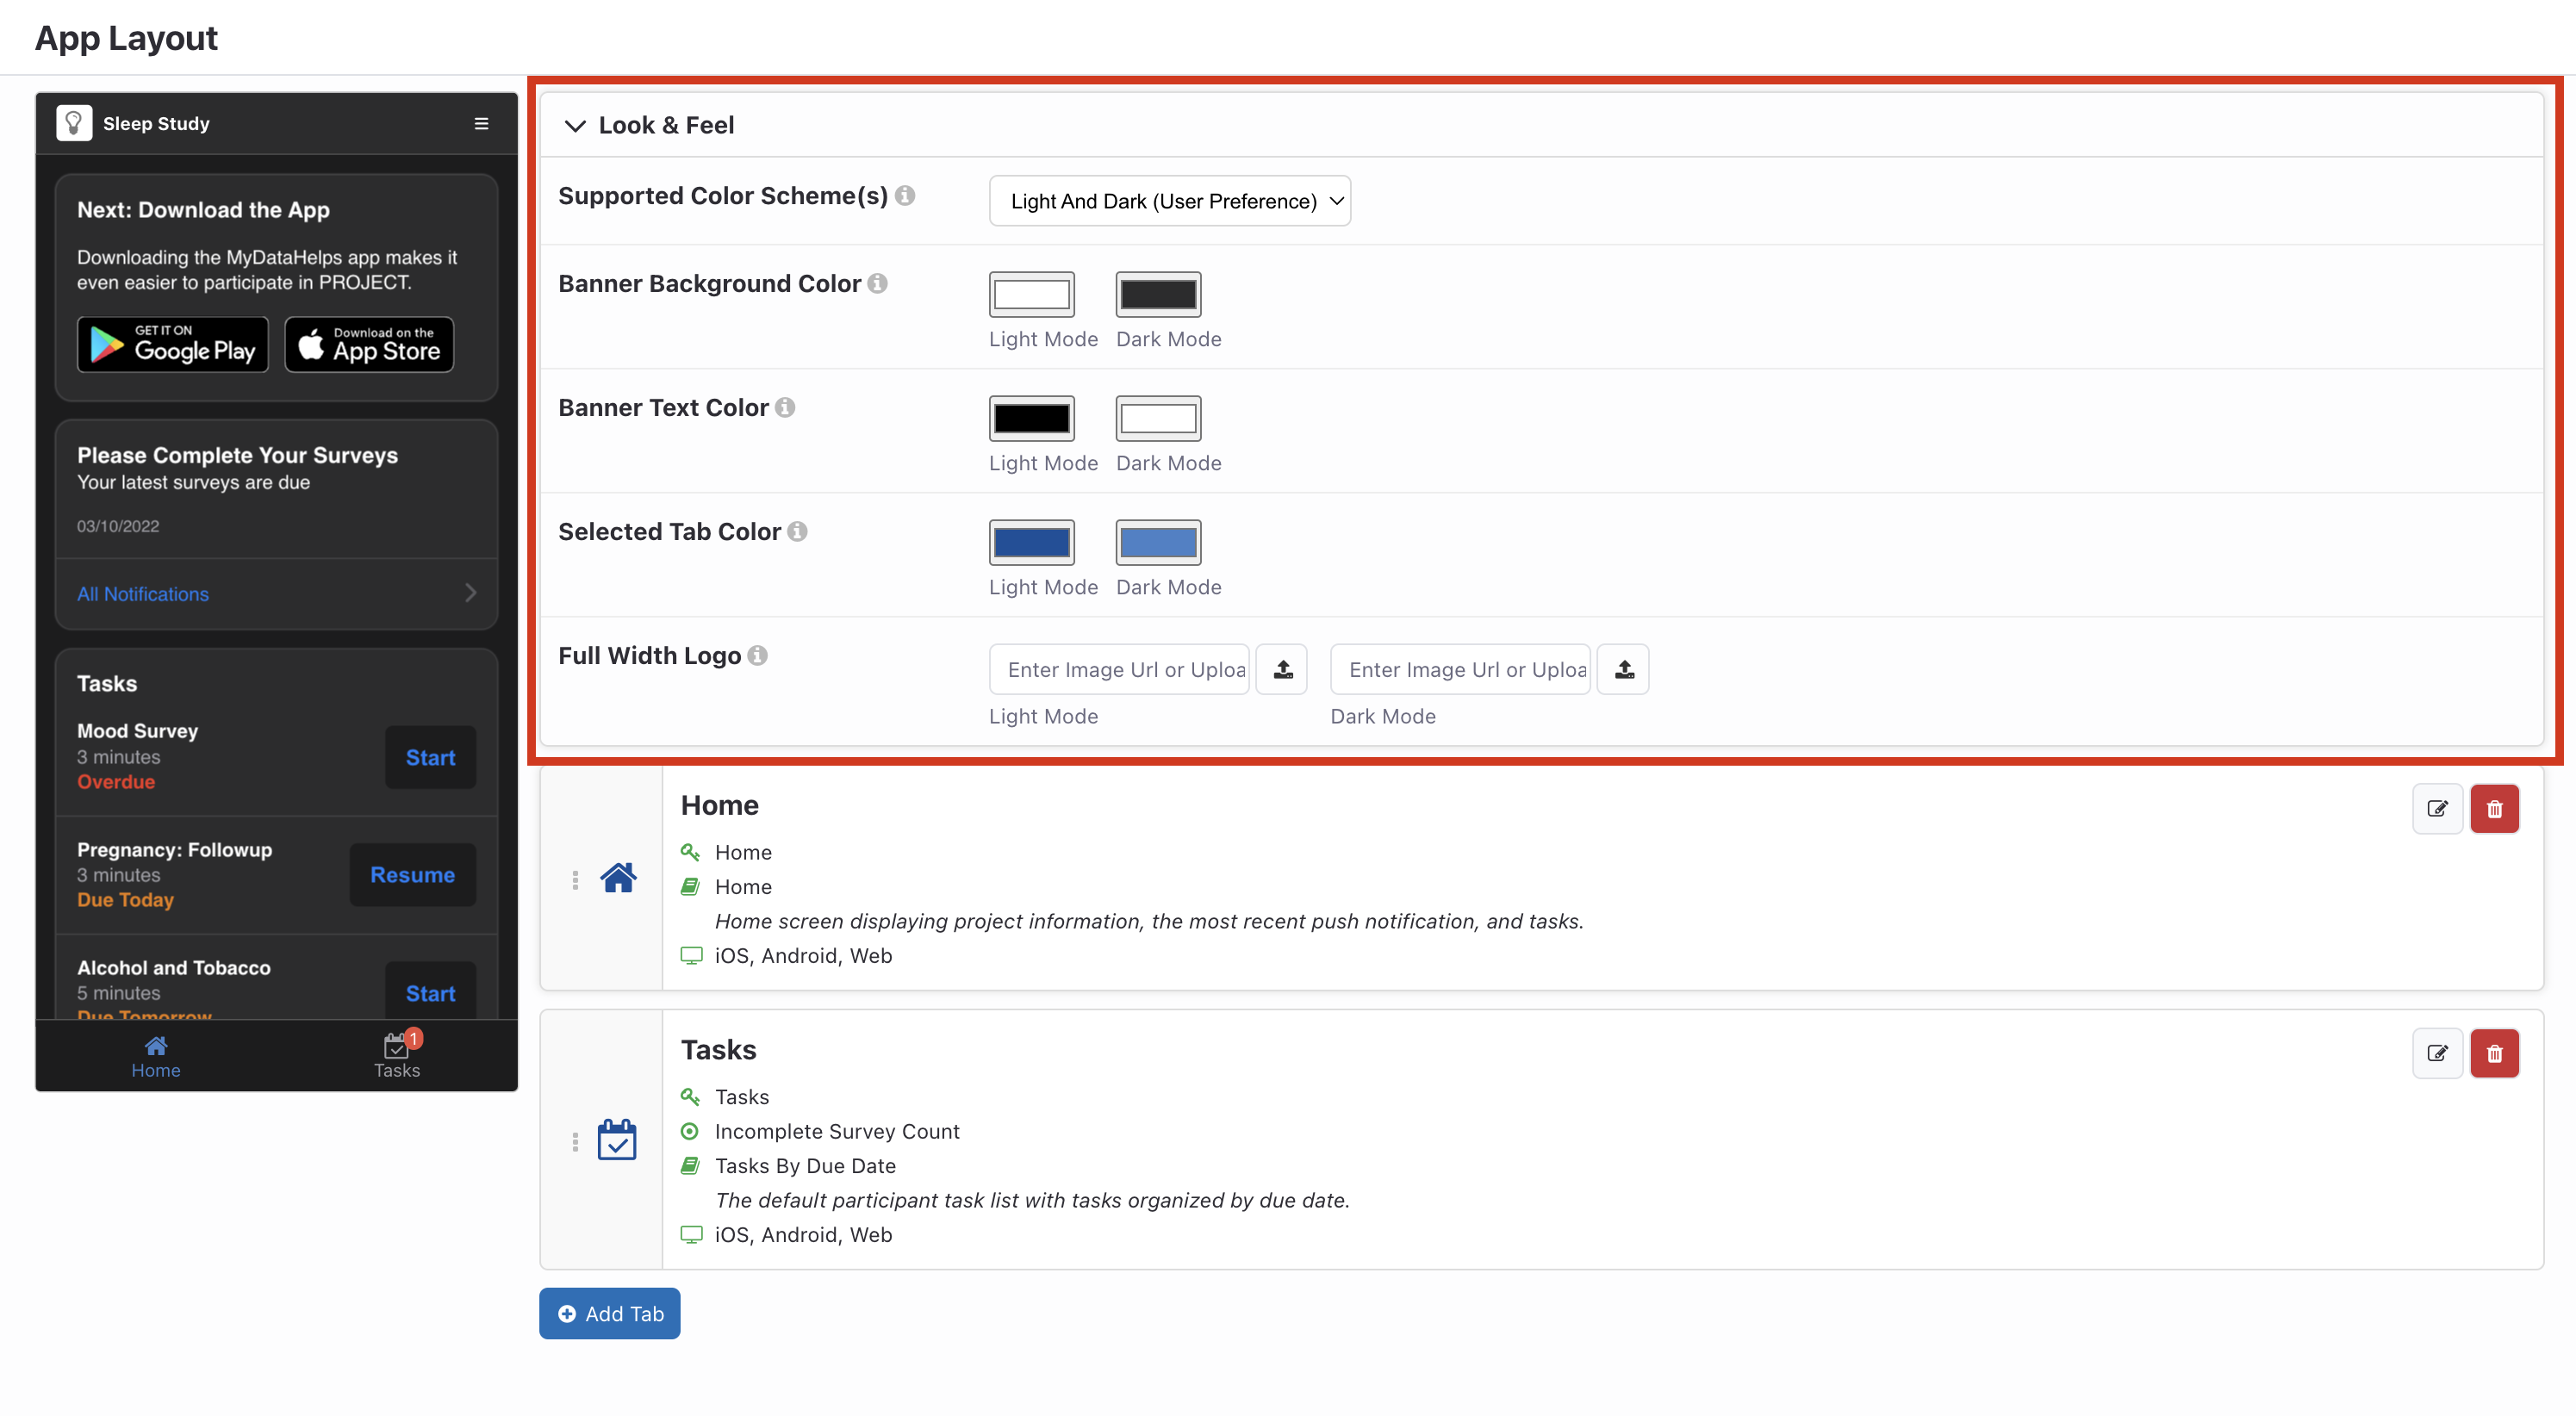Select Home tab in app preview footer
2576x1416 pixels.
click(x=156, y=1055)
